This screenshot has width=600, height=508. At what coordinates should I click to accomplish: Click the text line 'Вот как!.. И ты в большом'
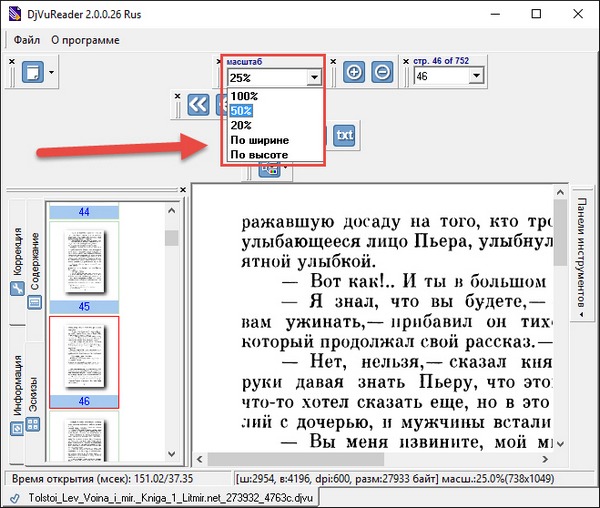428,281
